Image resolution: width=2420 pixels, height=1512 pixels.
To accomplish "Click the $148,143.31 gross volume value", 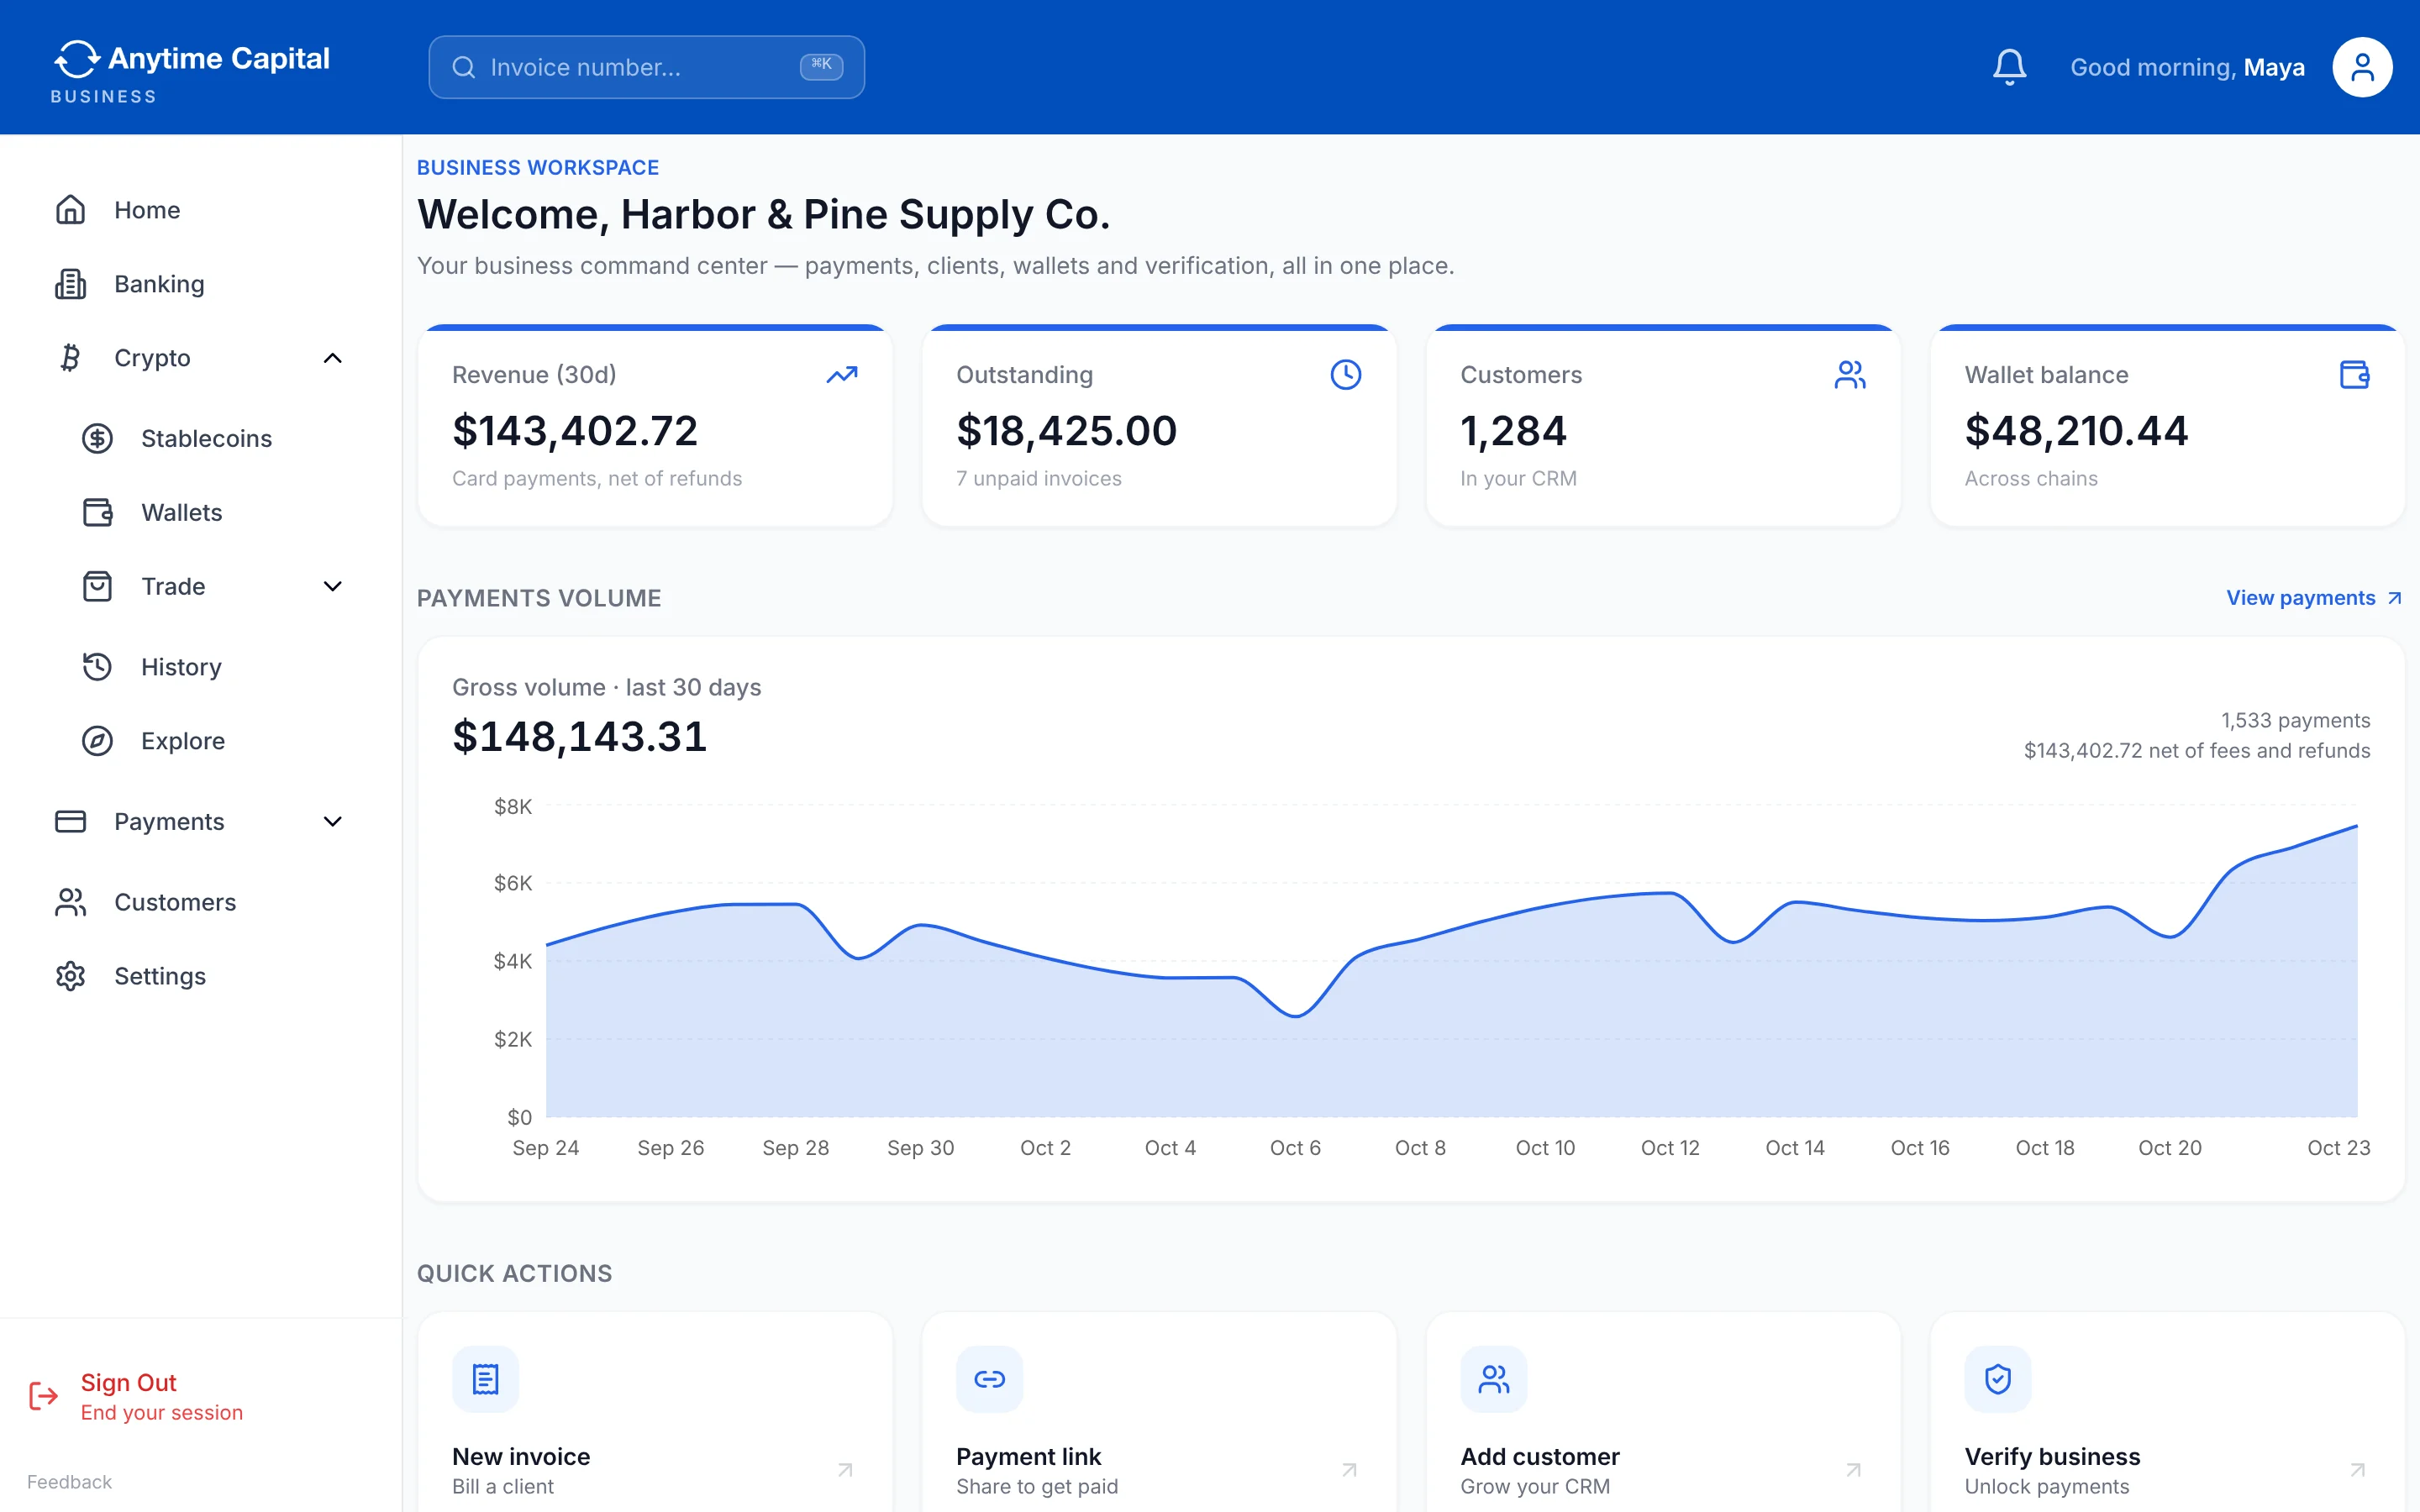I will [580, 737].
